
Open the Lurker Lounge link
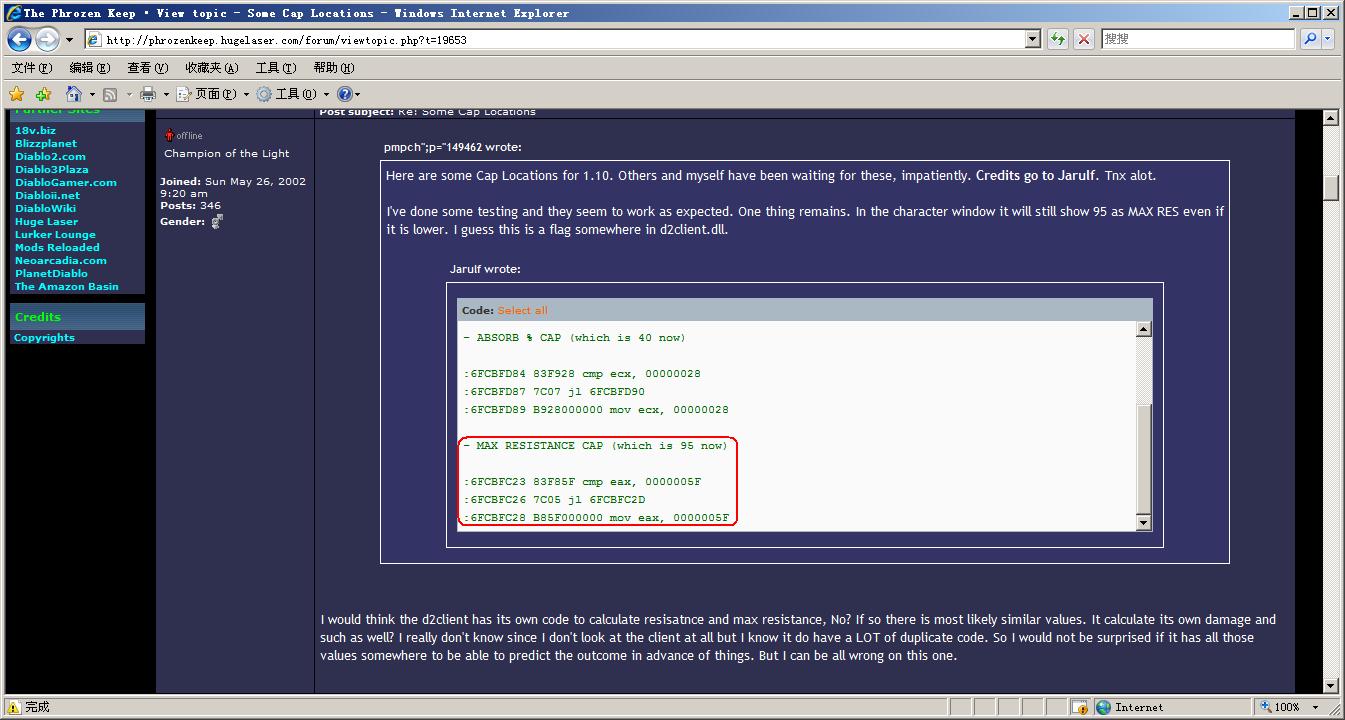pyautogui.click(x=55, y=235)
